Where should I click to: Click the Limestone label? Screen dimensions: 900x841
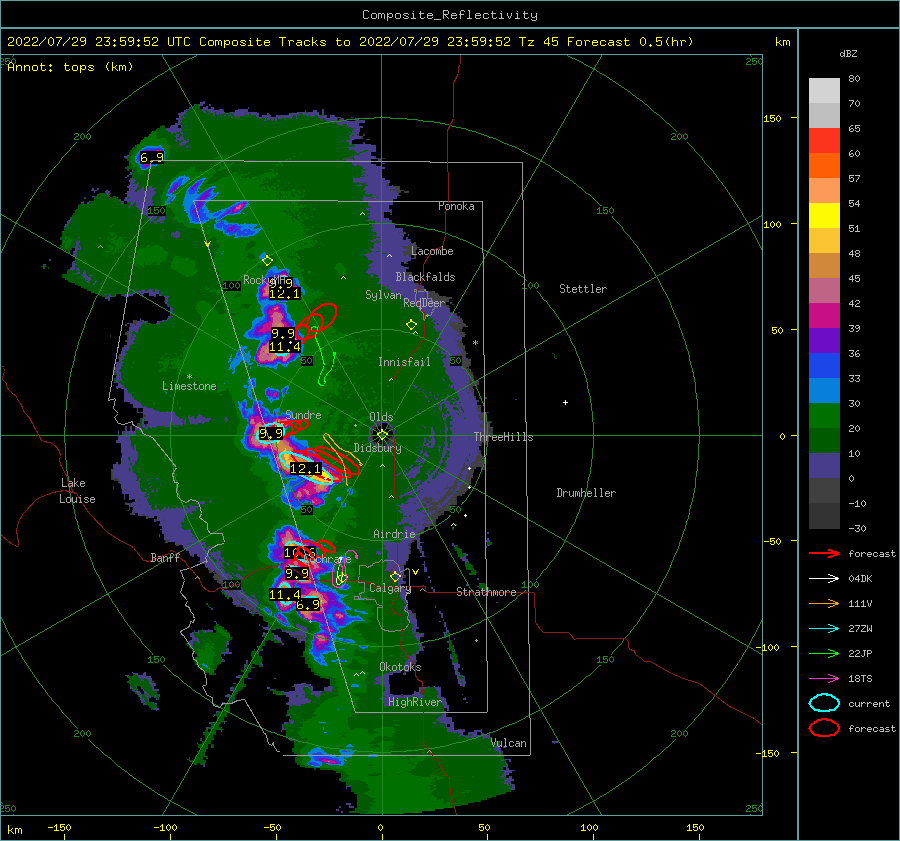189,386
